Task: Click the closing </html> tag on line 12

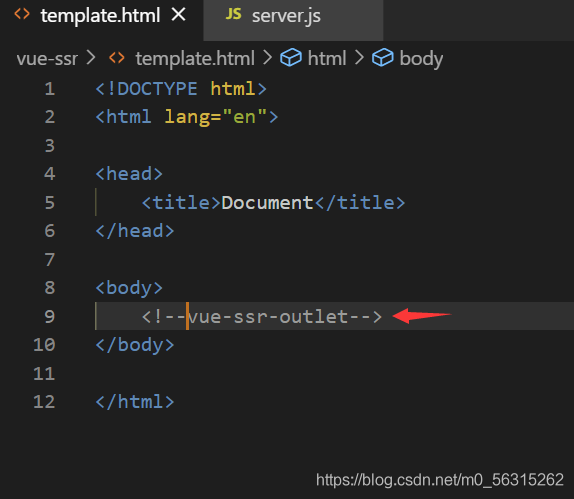Action: pyautogui.click(x=135, y=402)
